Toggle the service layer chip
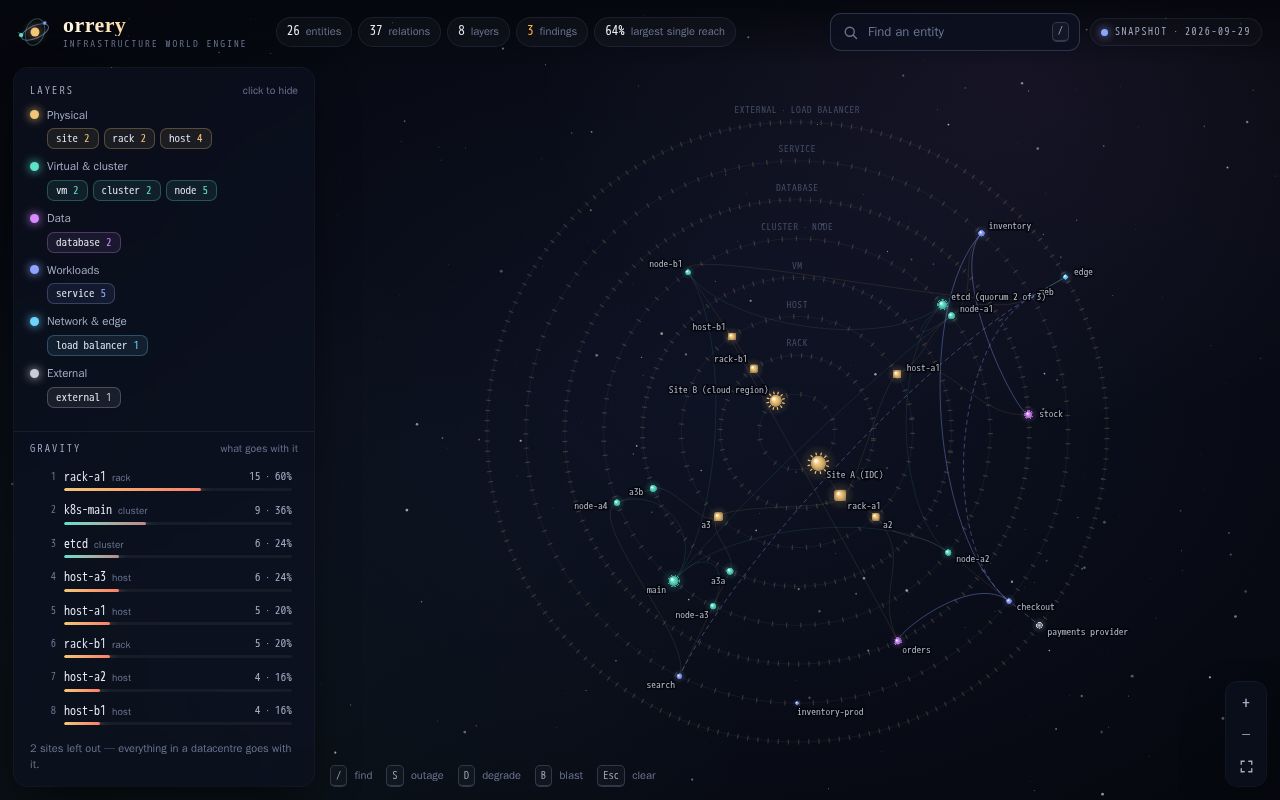1280x800 pixels. (x=81, y=294)
